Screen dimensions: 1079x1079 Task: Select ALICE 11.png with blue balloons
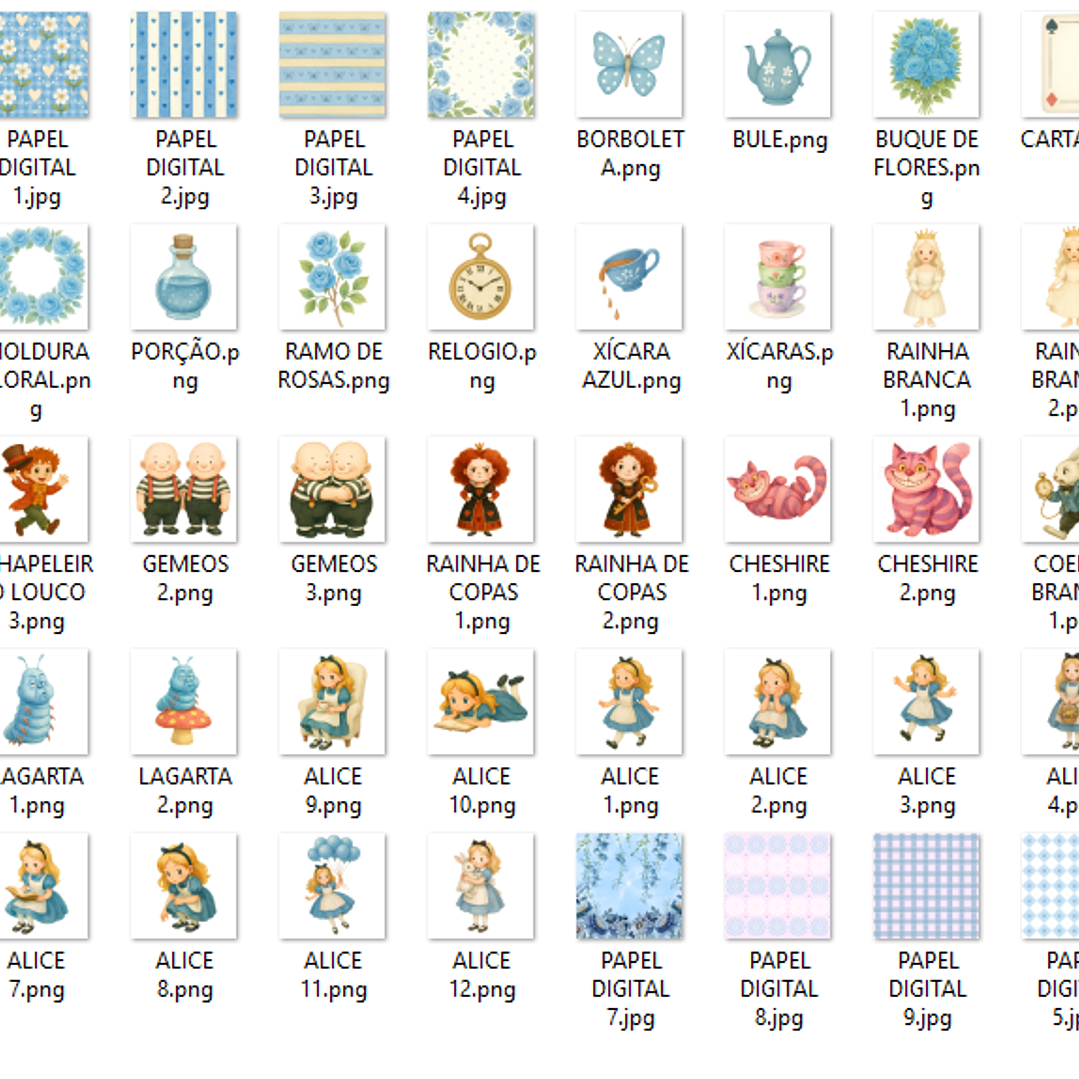click(x=332, y=886)
